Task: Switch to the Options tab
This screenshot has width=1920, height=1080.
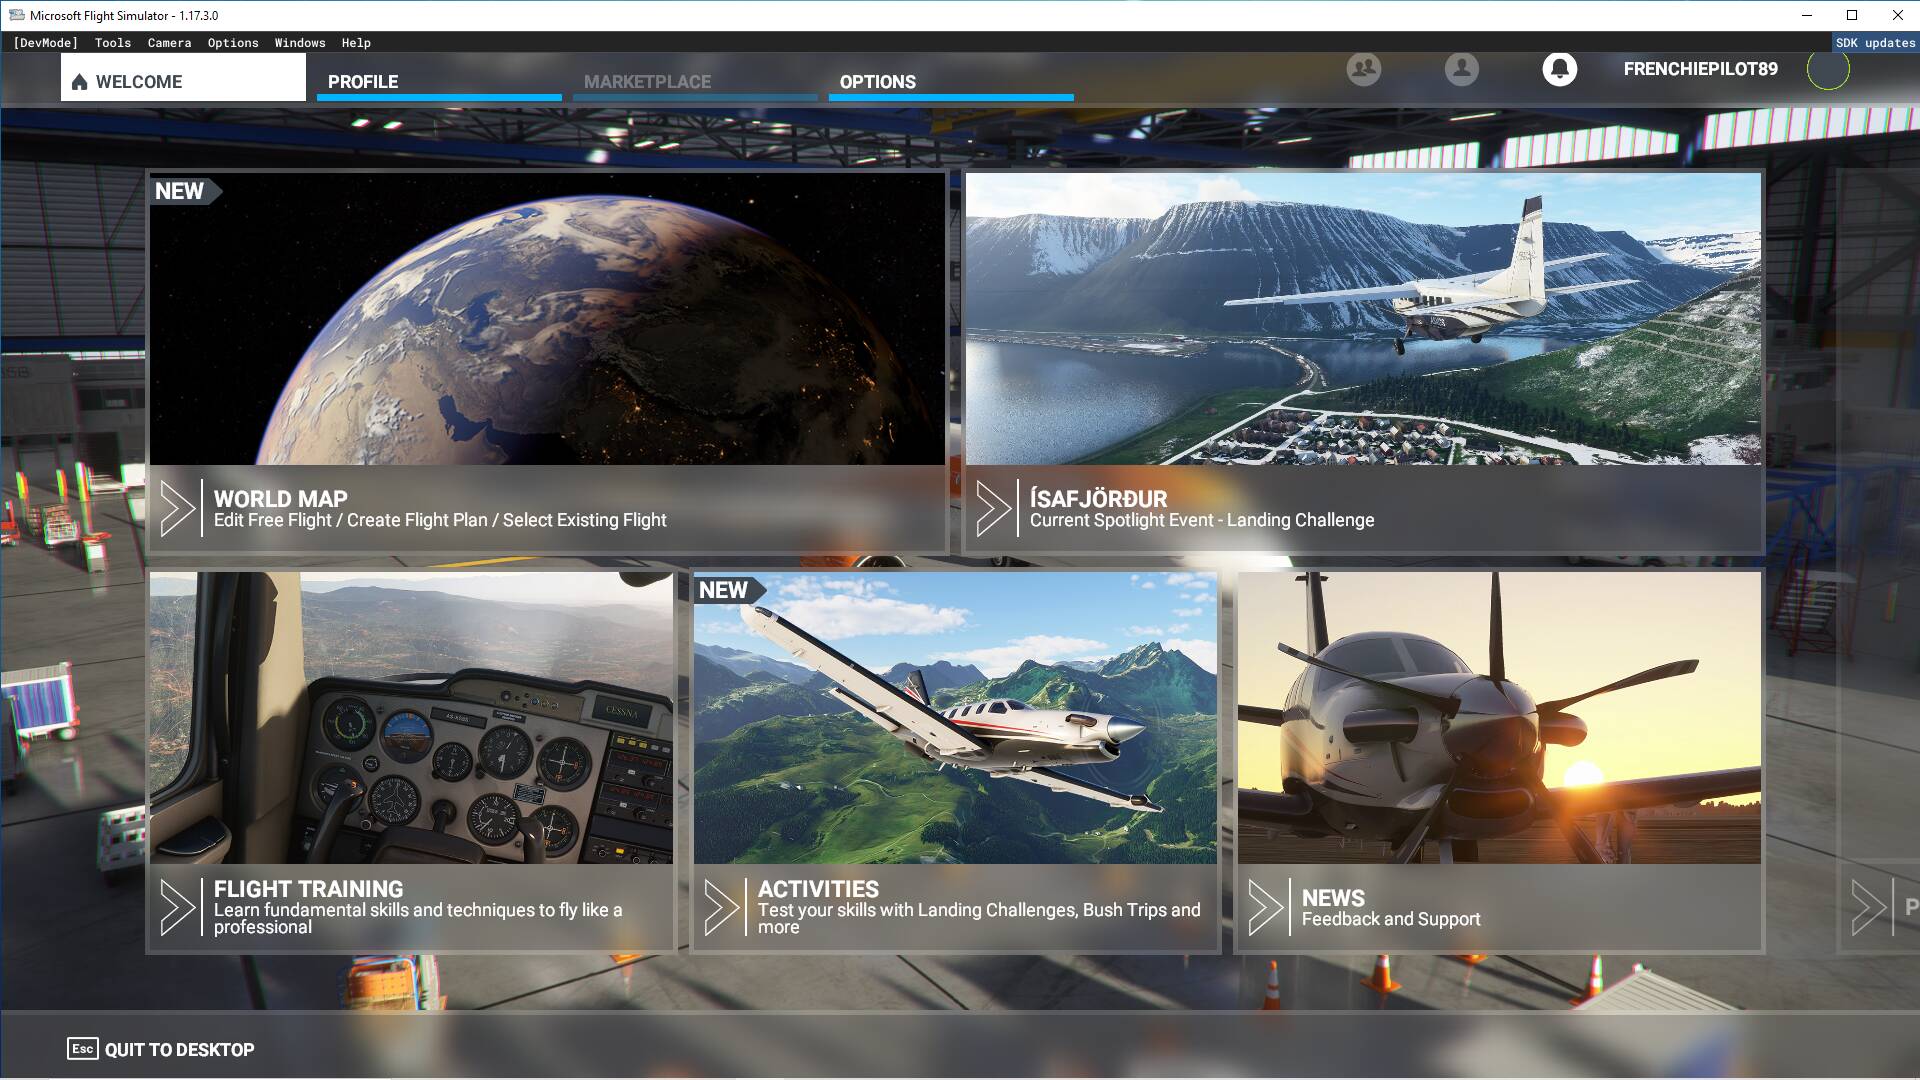Action: click(877, 82)
